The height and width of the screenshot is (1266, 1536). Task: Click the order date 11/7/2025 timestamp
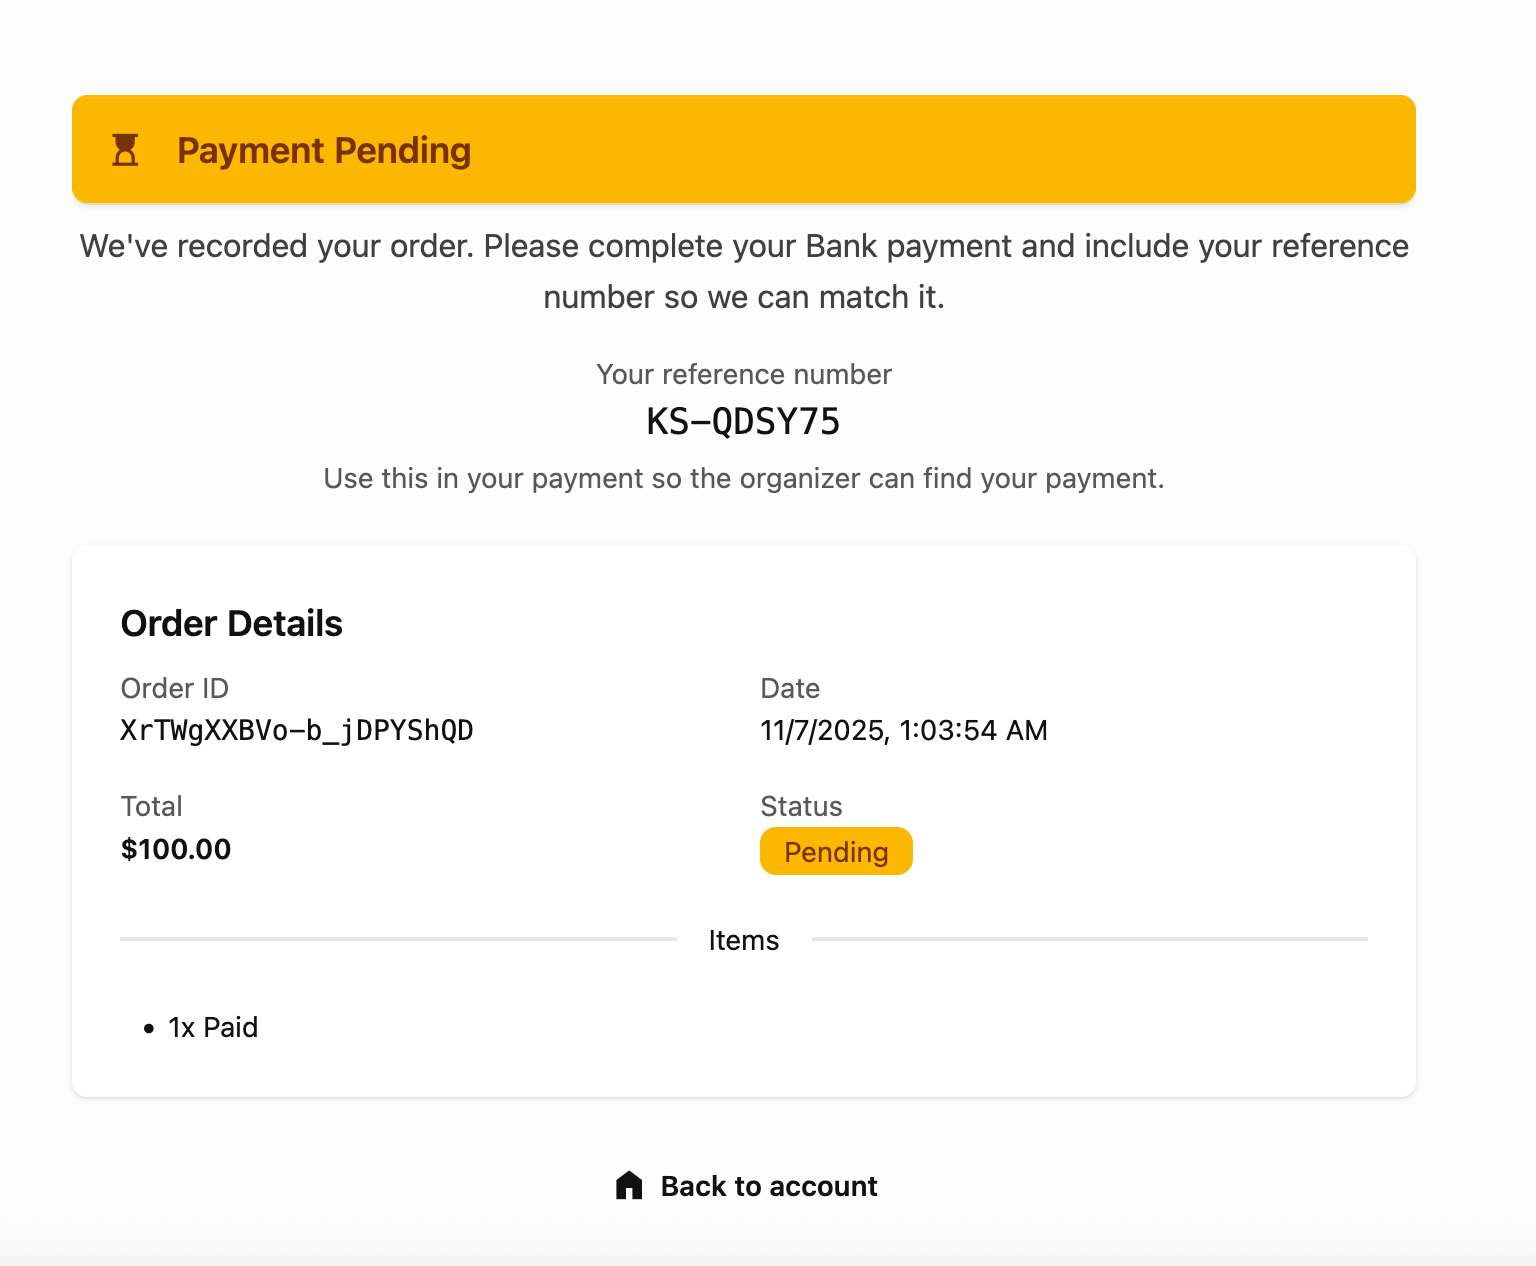pyautogui.click(x=903, y=731)
